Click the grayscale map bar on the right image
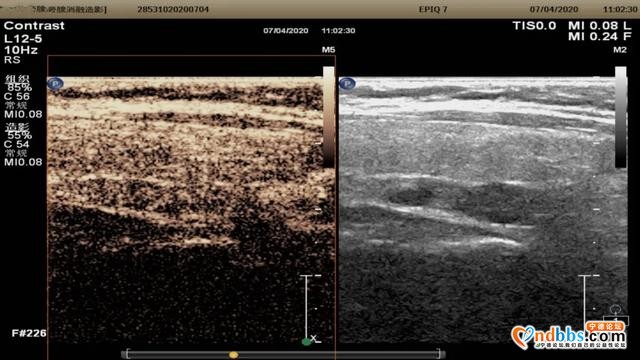The image size is (640, 360). [x=620, y=117]
